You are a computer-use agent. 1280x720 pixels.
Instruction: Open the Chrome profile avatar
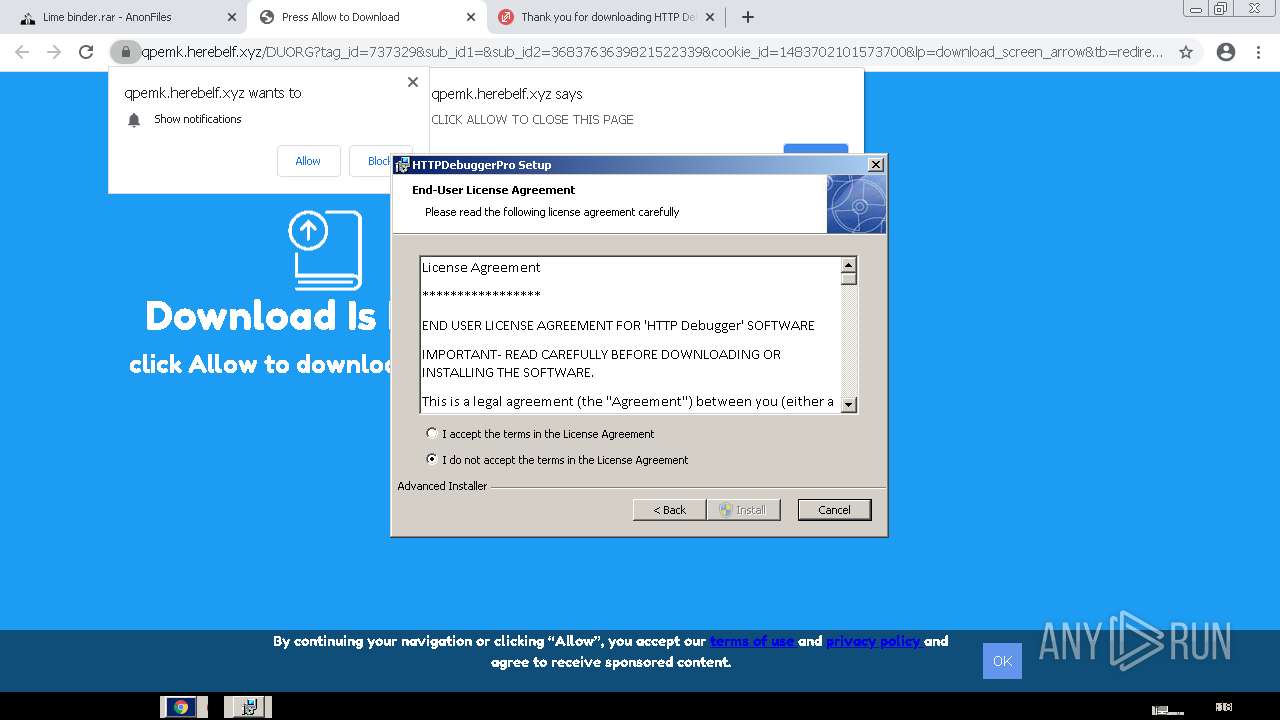[1226, 52]
